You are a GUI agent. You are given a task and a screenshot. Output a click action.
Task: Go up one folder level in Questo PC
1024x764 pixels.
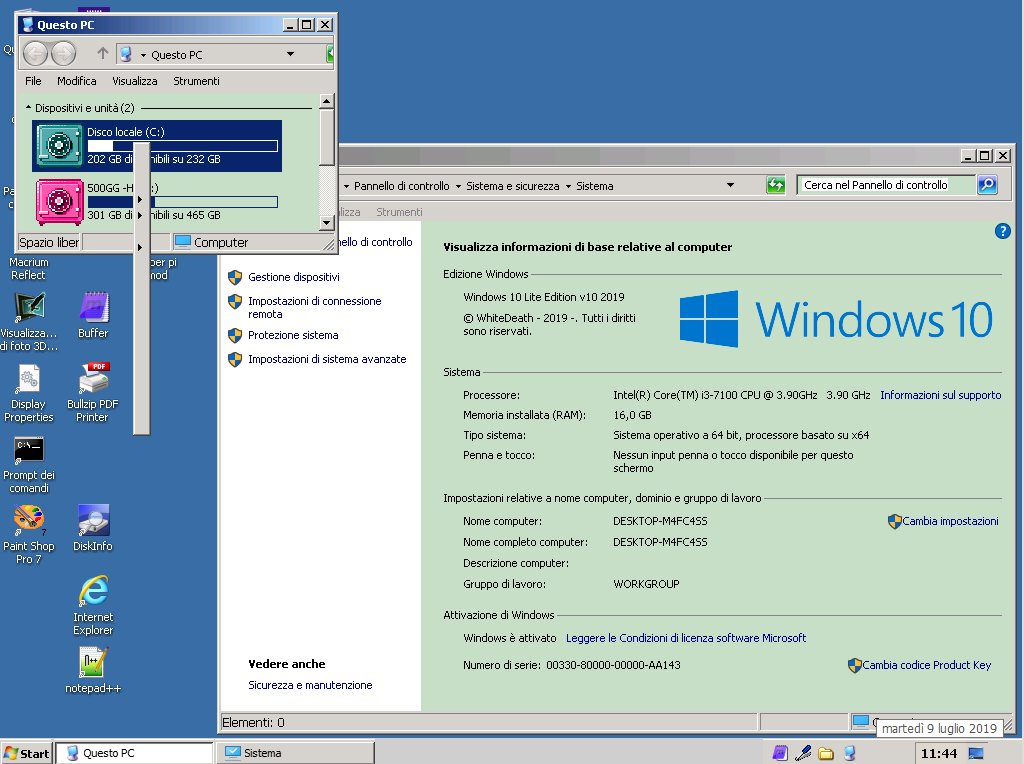point(103,54)
